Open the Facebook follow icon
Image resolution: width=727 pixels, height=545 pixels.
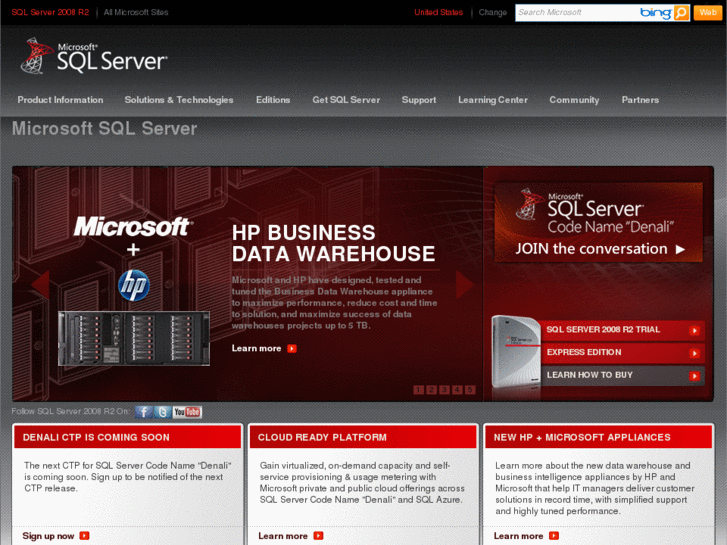(144, 412)
